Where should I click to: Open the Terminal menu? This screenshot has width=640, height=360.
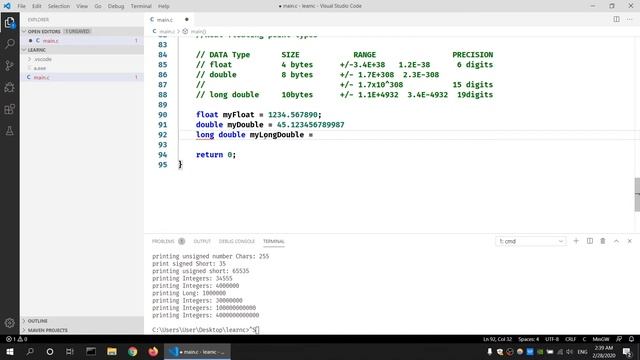[141, 6]
